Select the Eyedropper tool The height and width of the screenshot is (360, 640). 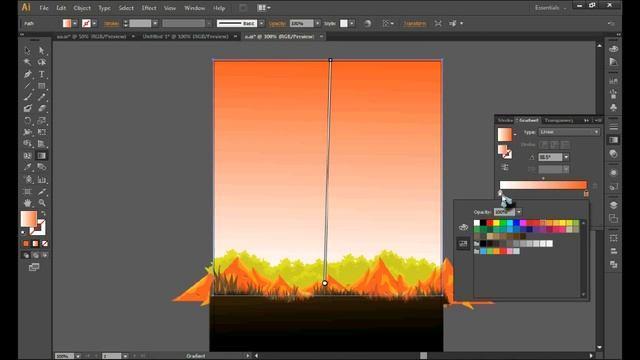(27, 167)
